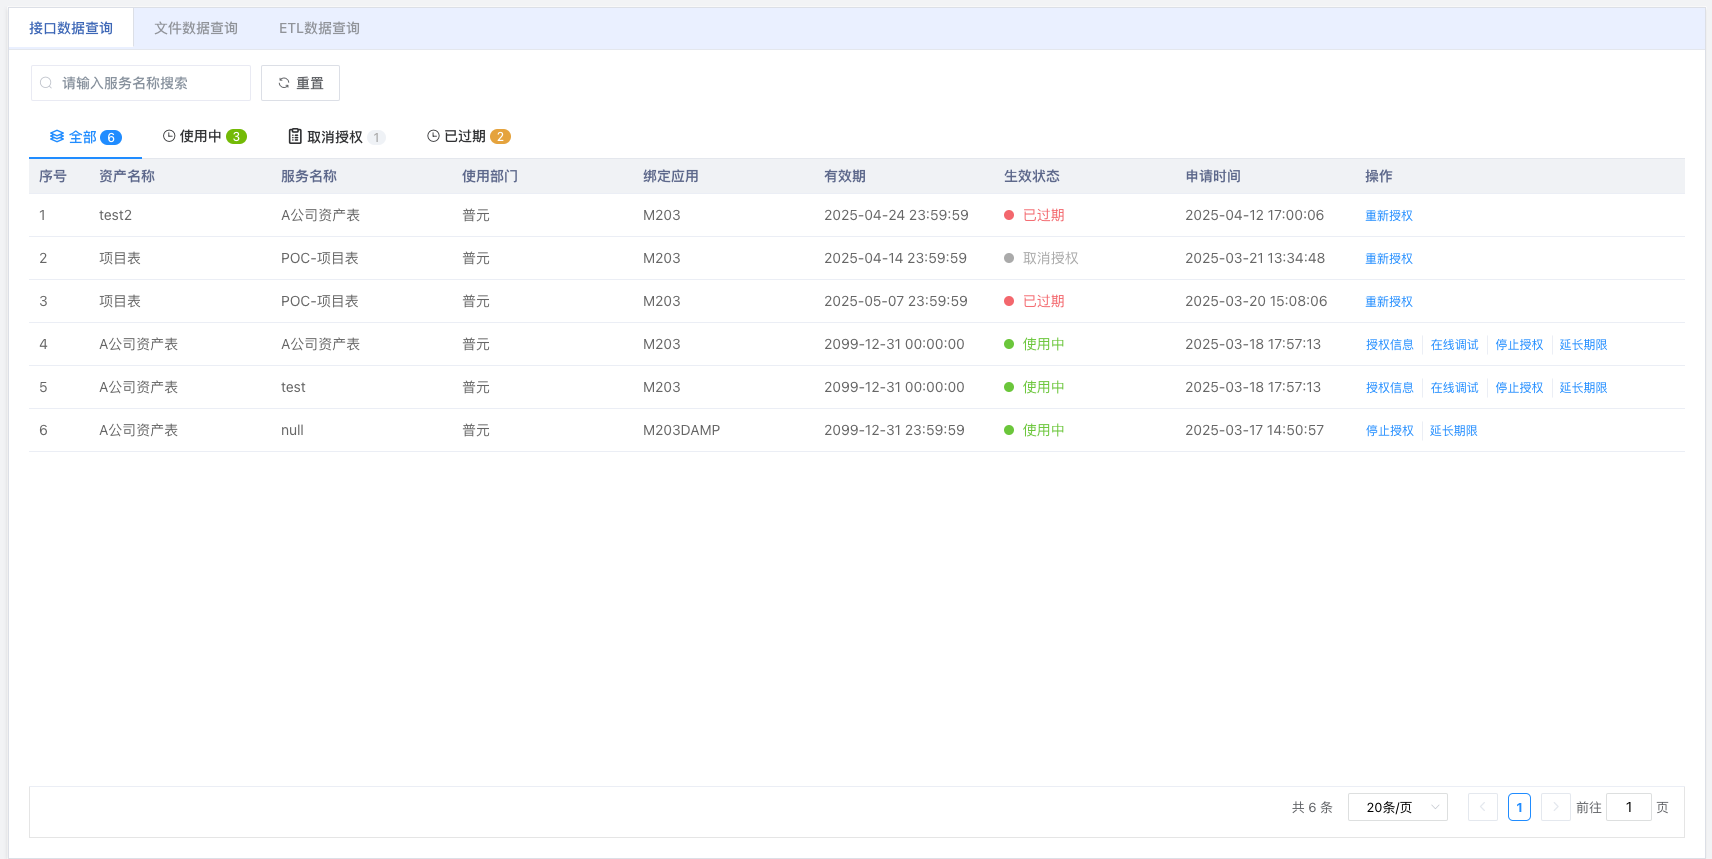Image resolution: width=1712 pixels, height=859 pixels.
Task: Go to the previous page arrow
Action: (x=1482, y=807)
